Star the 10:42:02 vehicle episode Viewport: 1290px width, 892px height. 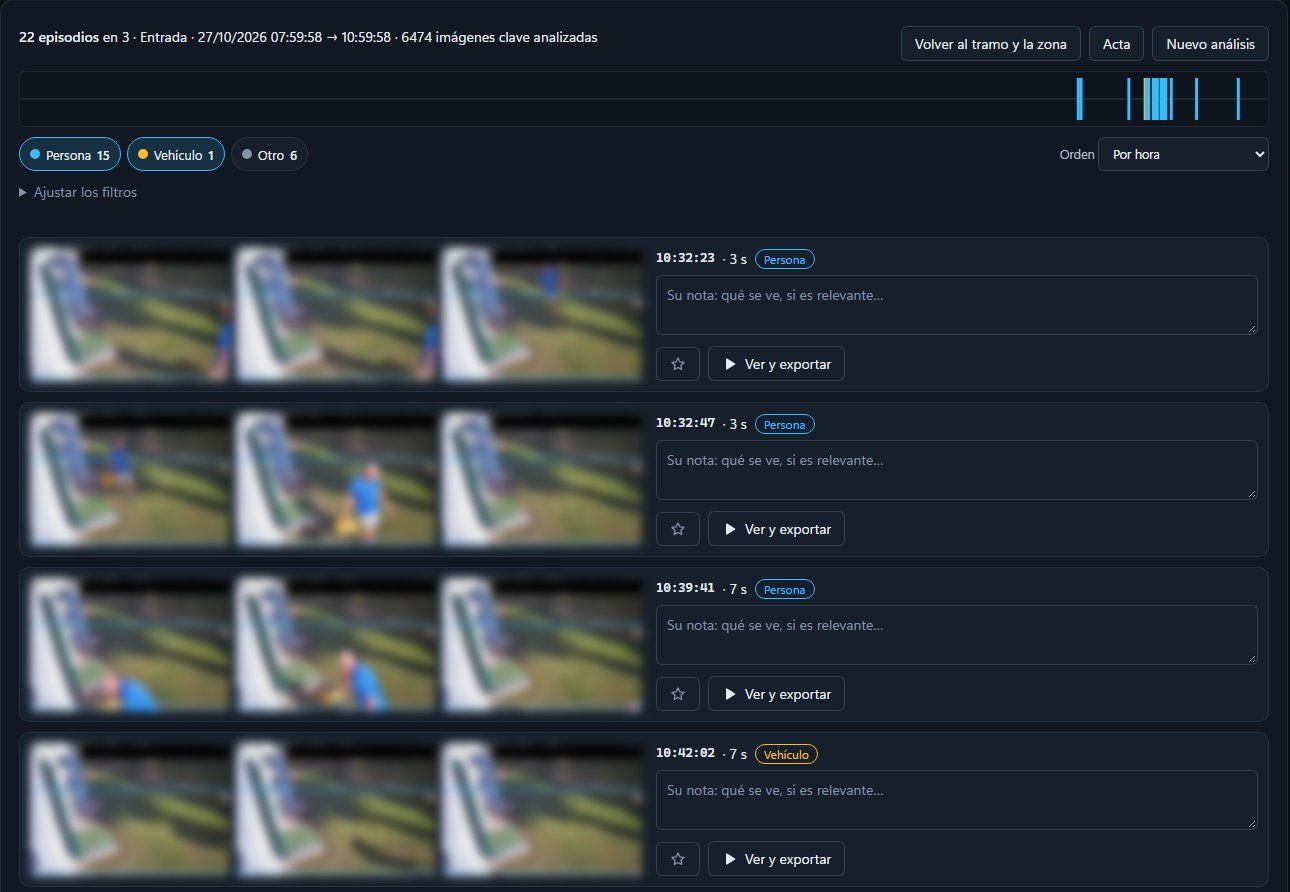coord(678,859)
